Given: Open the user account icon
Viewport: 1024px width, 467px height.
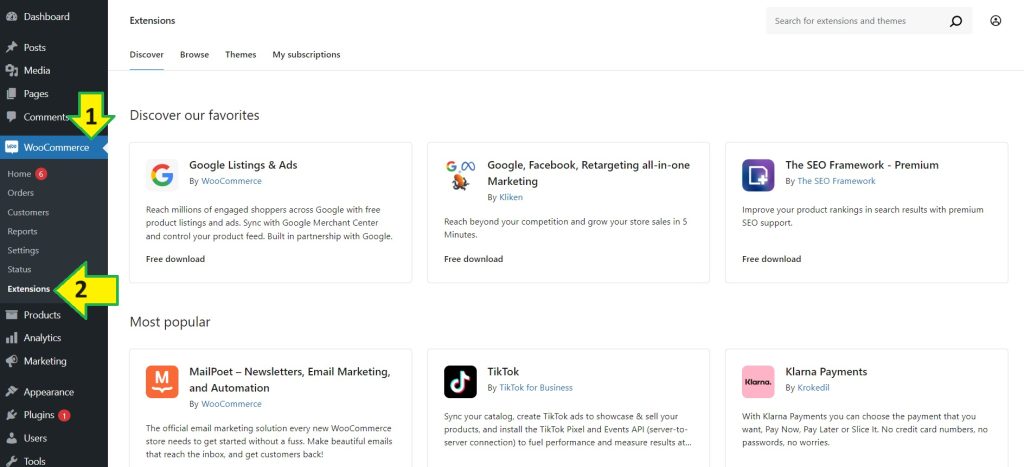Looking at the screenshot, I should tap(995, 21).
